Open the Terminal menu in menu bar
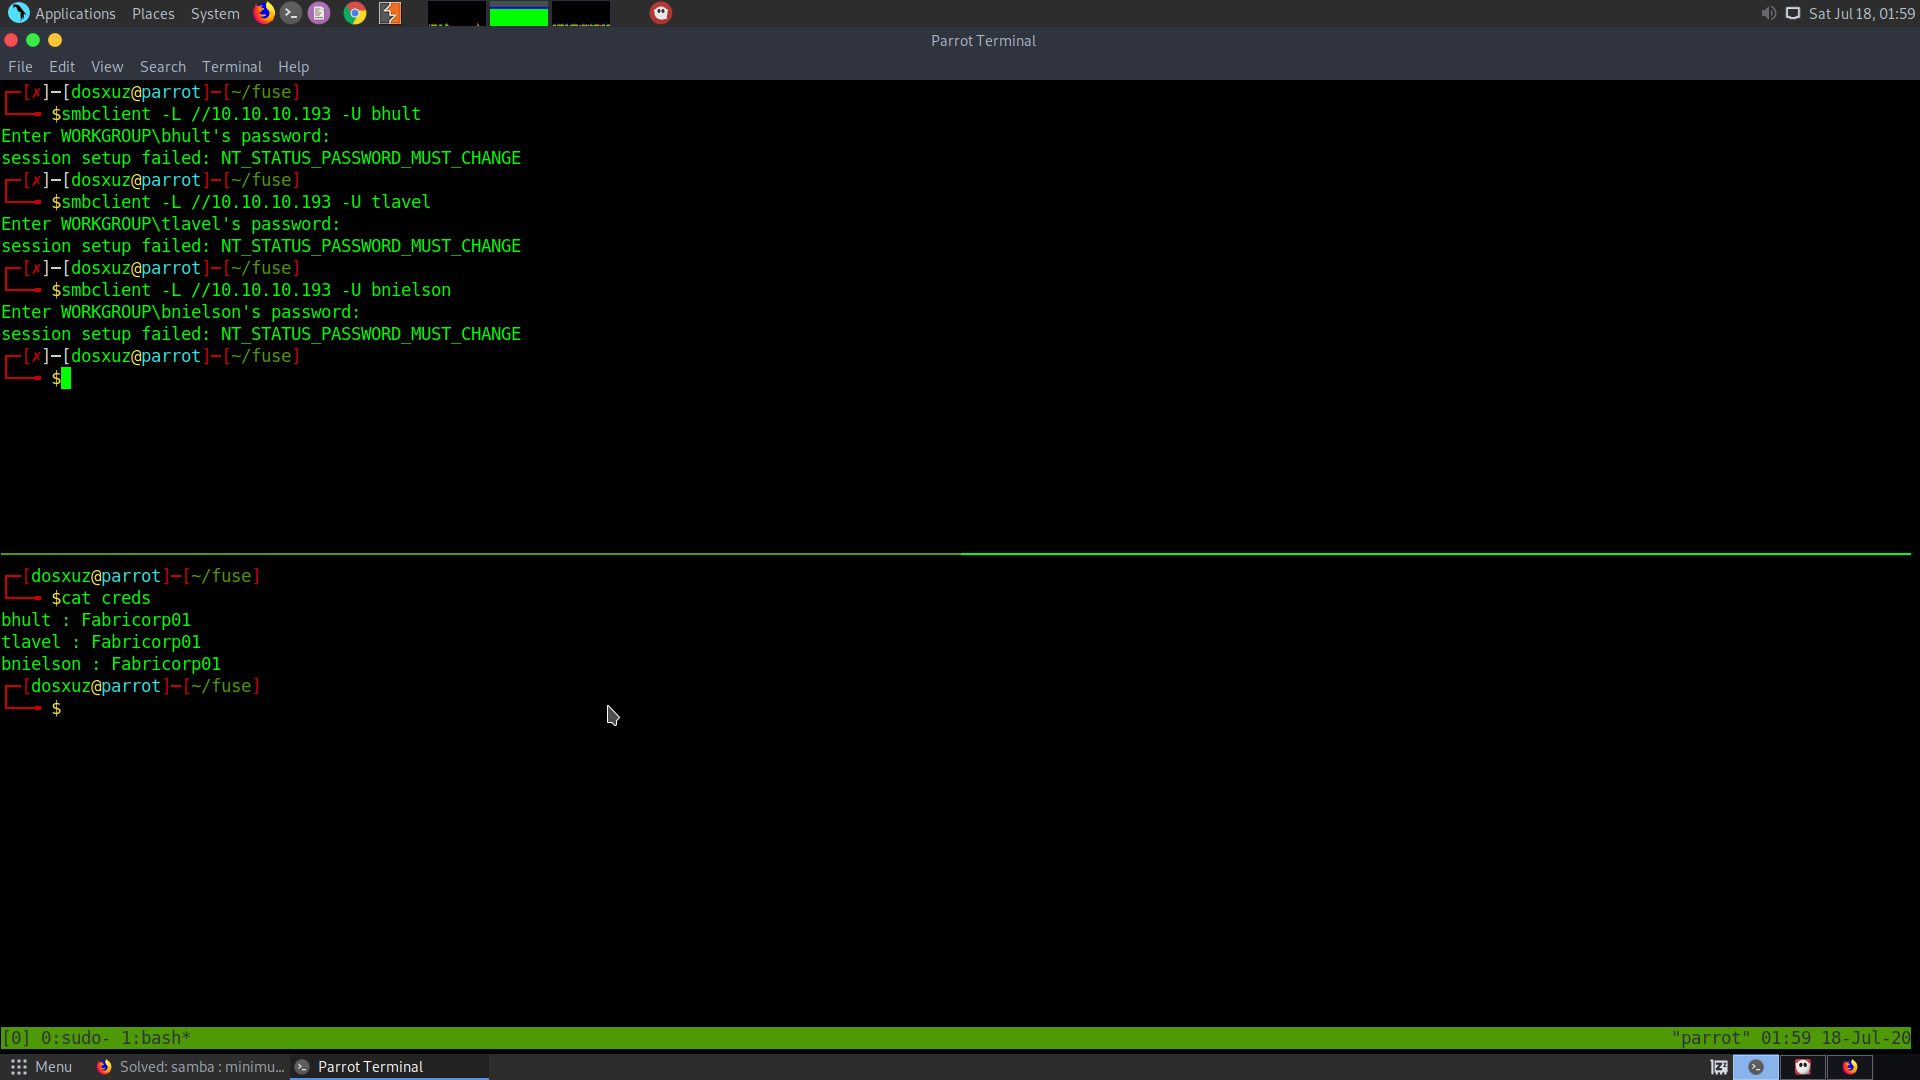The height and width of the screenshot is (1080, 1920). click(x=231, y=67)
